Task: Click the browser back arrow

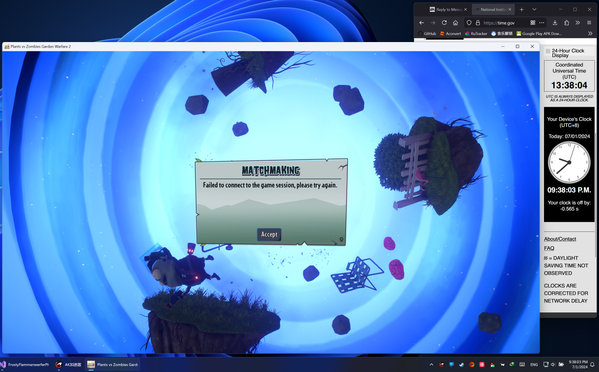Action: pyautogui.click(x=422, y=23)
